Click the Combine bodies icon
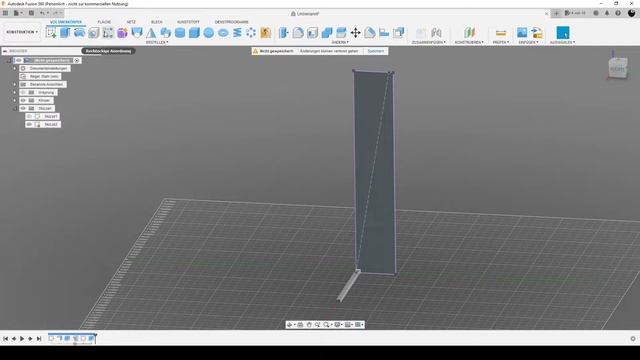 pyautogui.click(x=327, y=33)
